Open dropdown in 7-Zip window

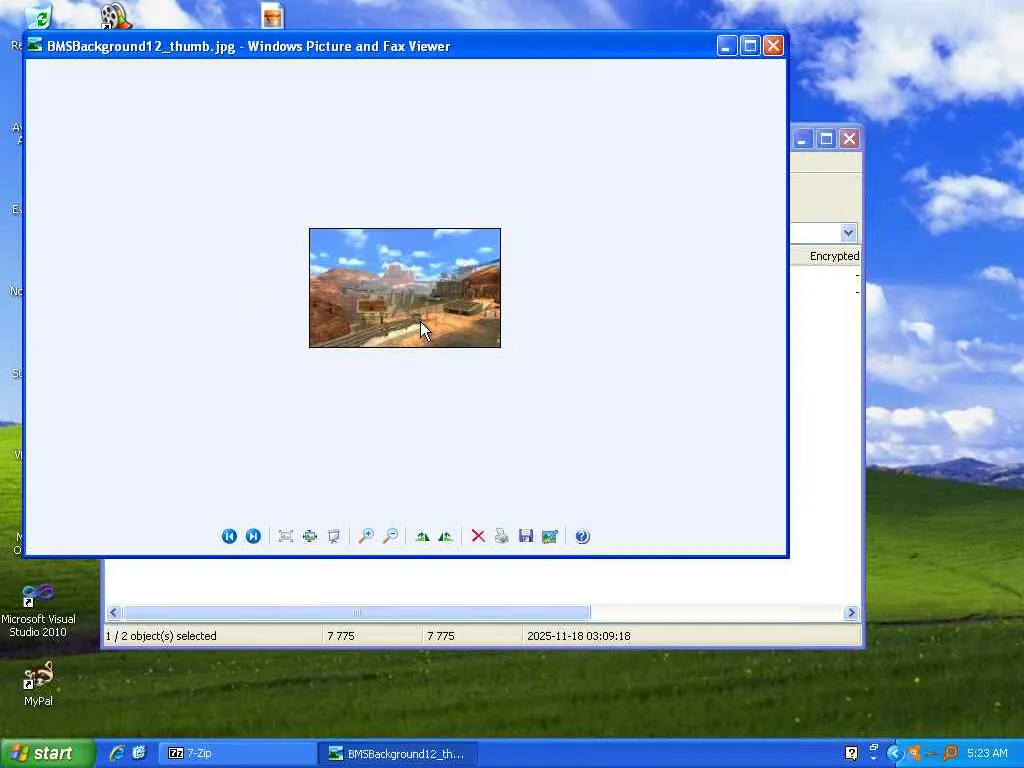point(848,232)
